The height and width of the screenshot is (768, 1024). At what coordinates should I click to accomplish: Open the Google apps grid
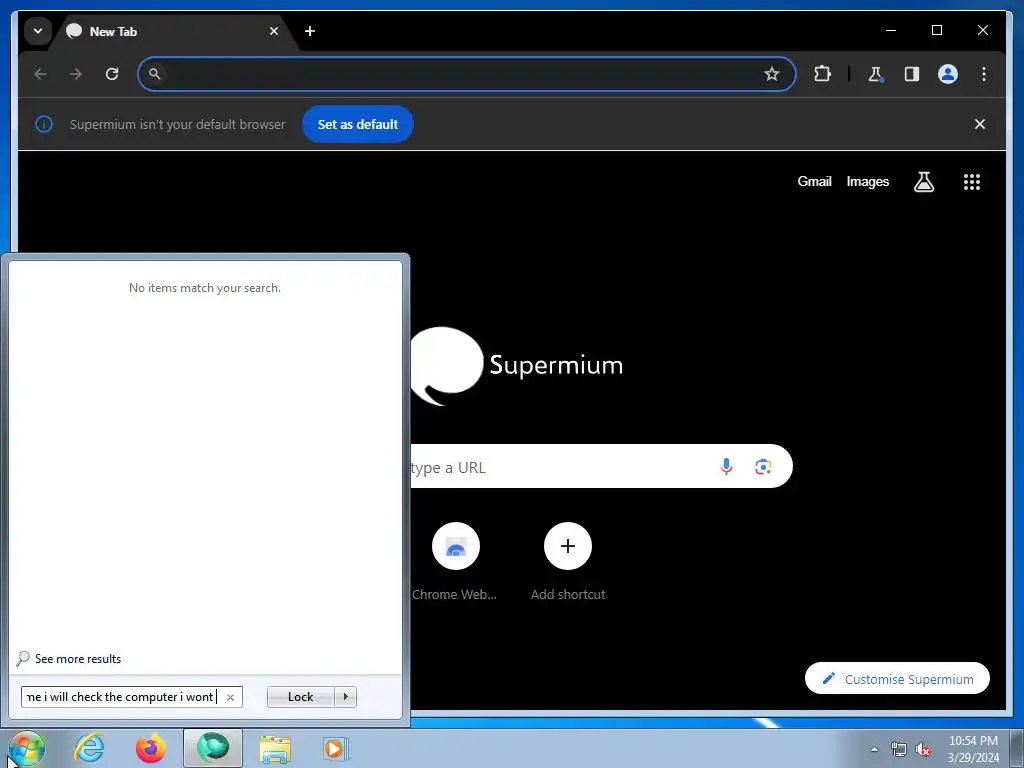click(x=972, y=182)
